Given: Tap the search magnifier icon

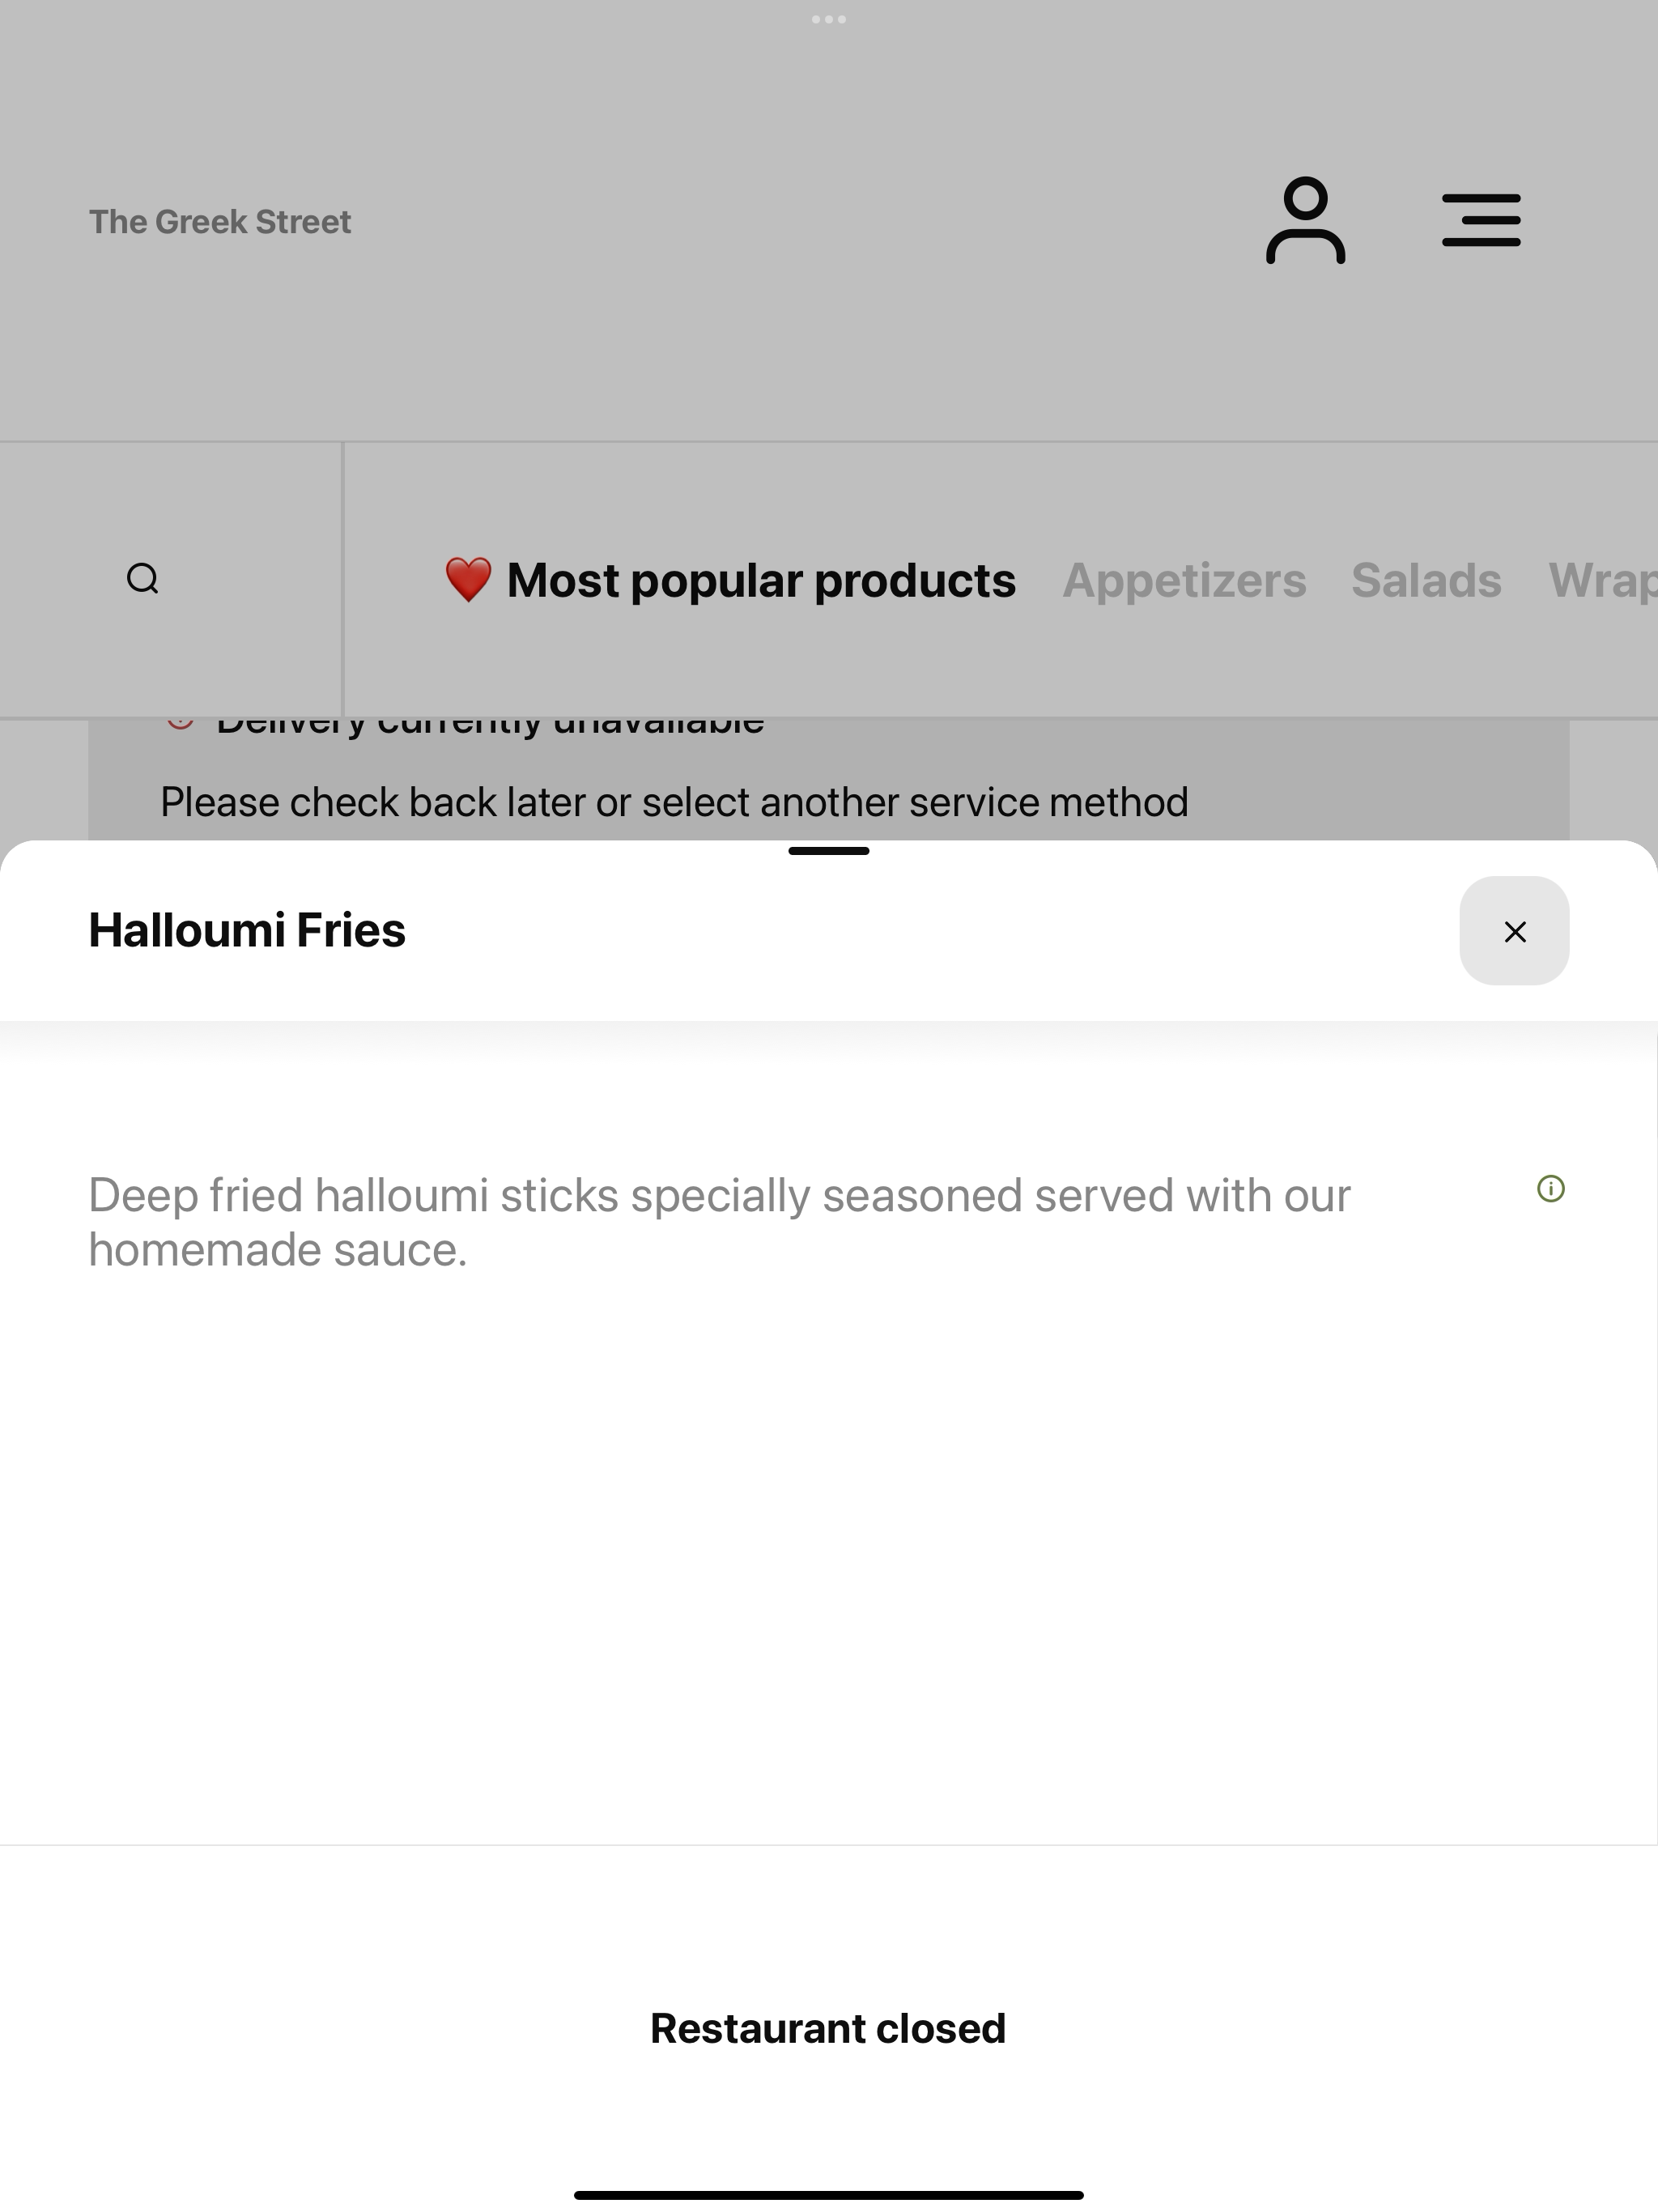Looking at the screenshot, I should click(x=143, y=579).
